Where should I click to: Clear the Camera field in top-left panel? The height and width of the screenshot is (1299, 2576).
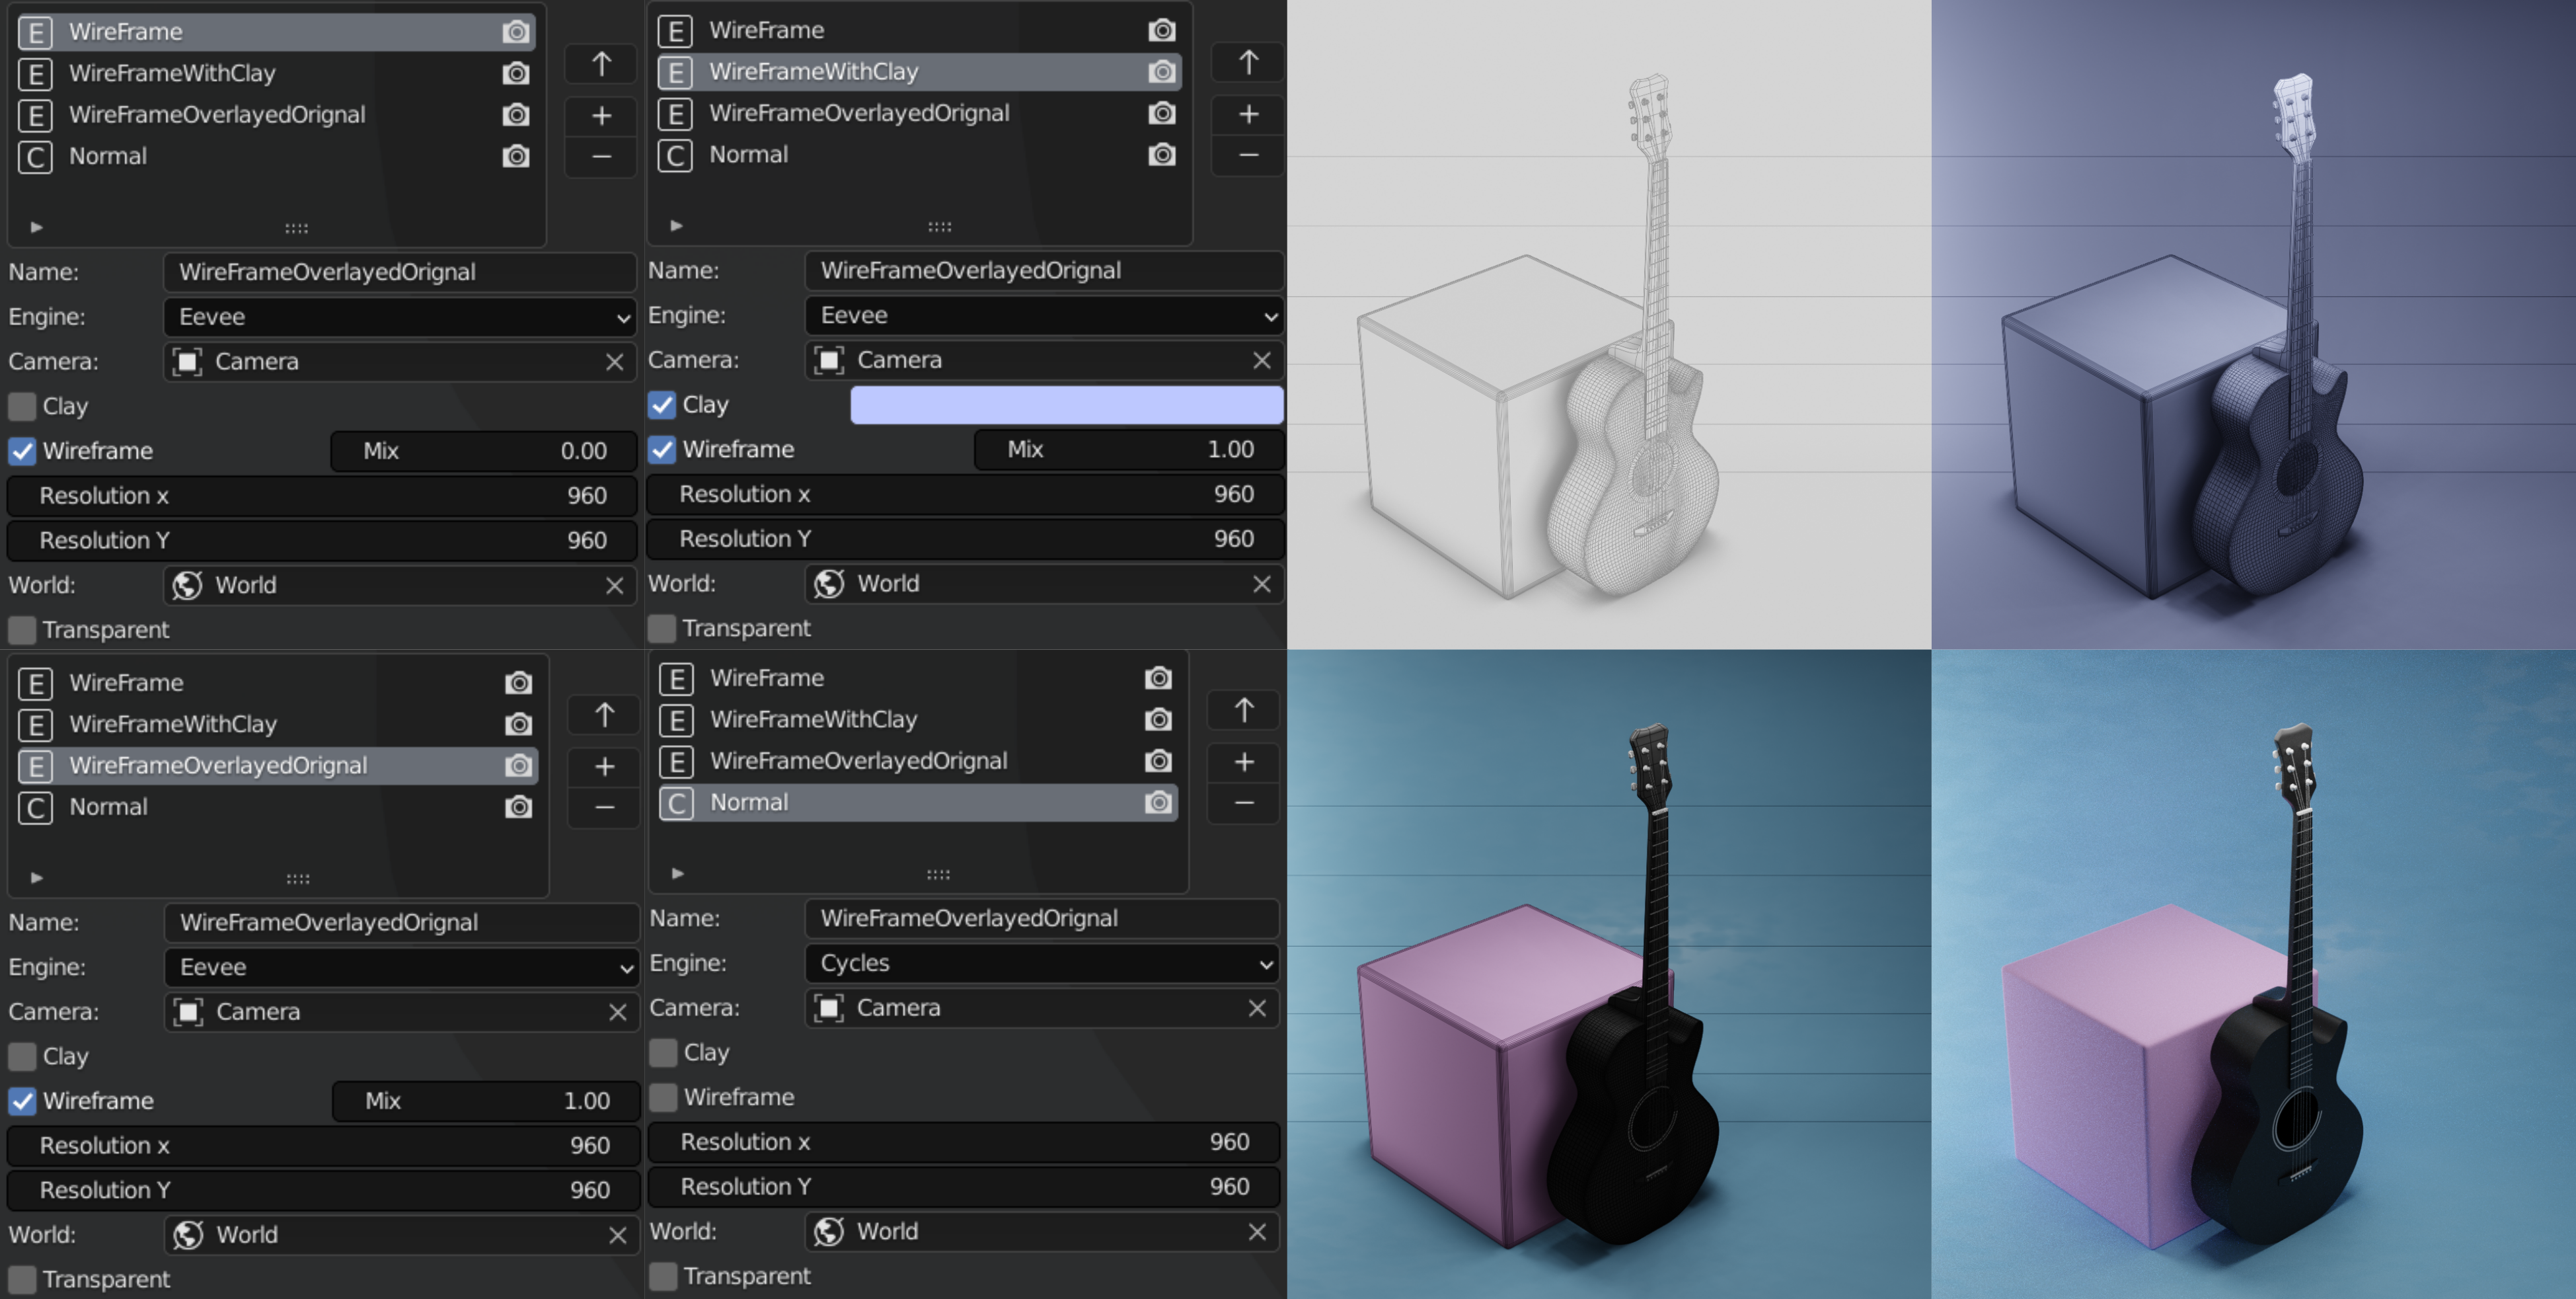(x=614, y=362)
